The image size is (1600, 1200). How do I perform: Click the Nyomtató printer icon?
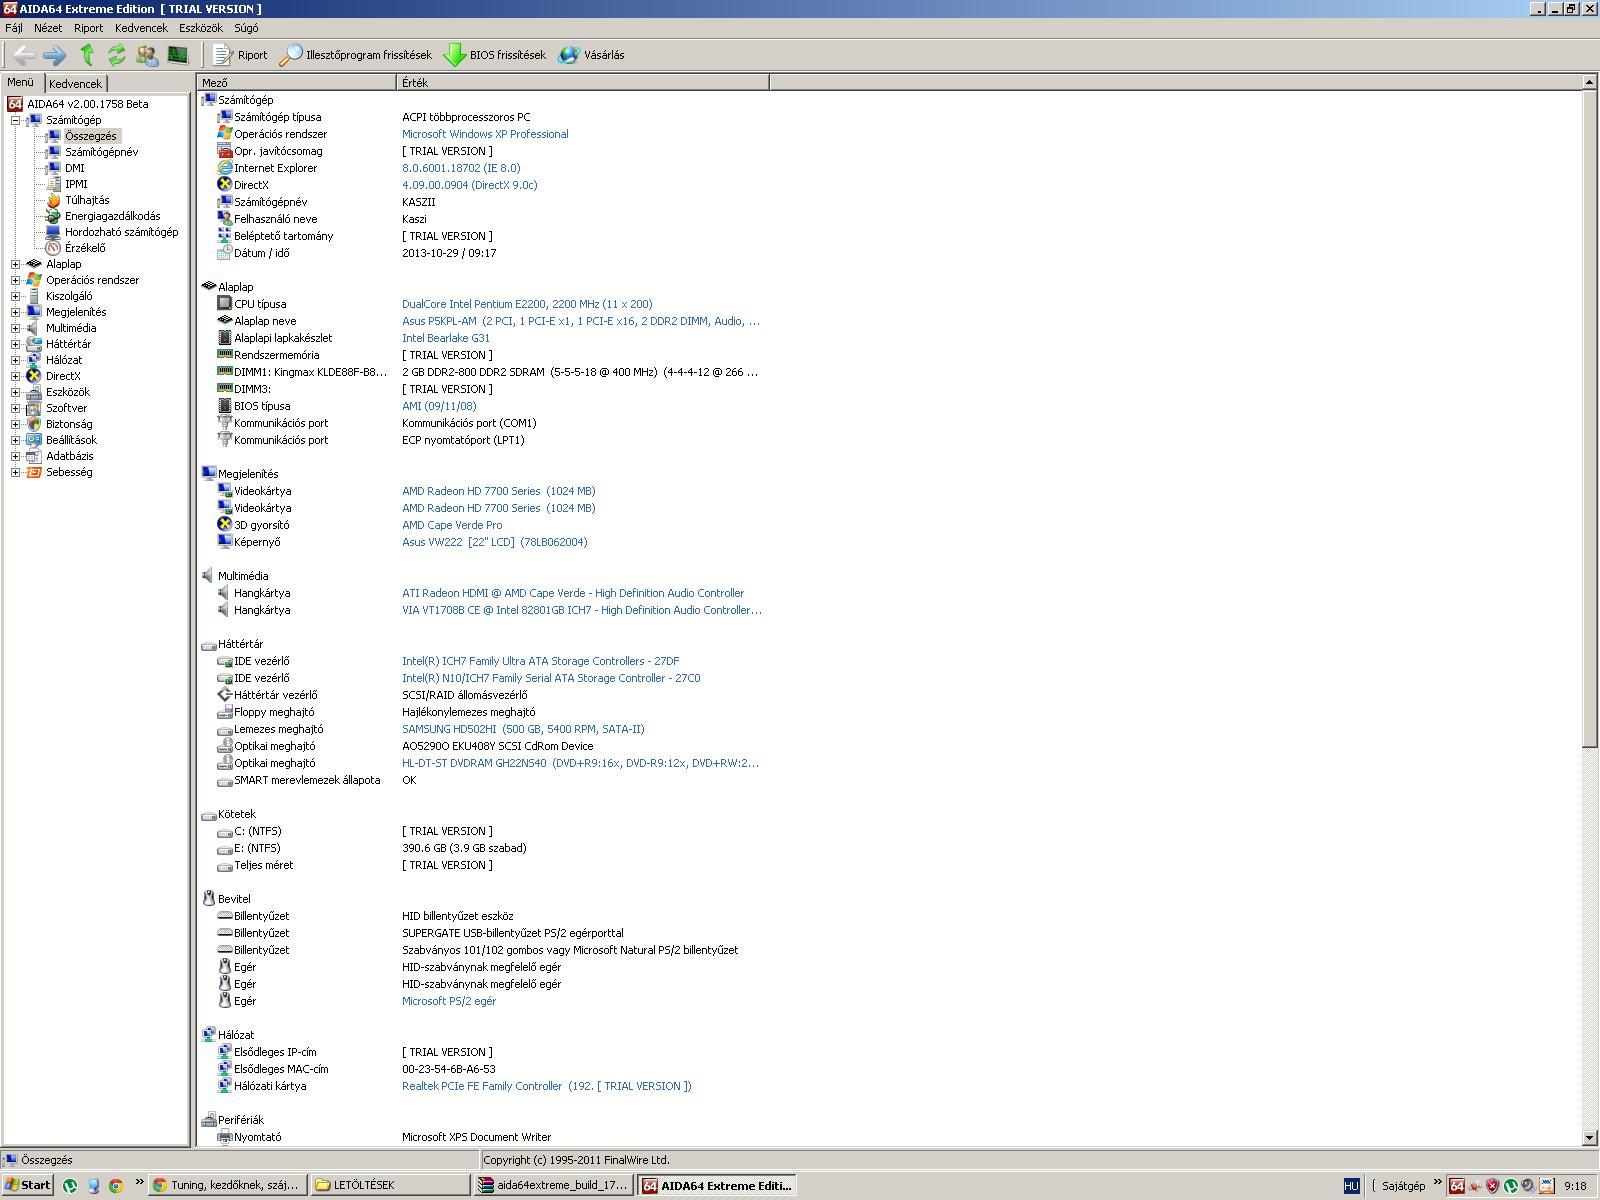[225, 1137]
